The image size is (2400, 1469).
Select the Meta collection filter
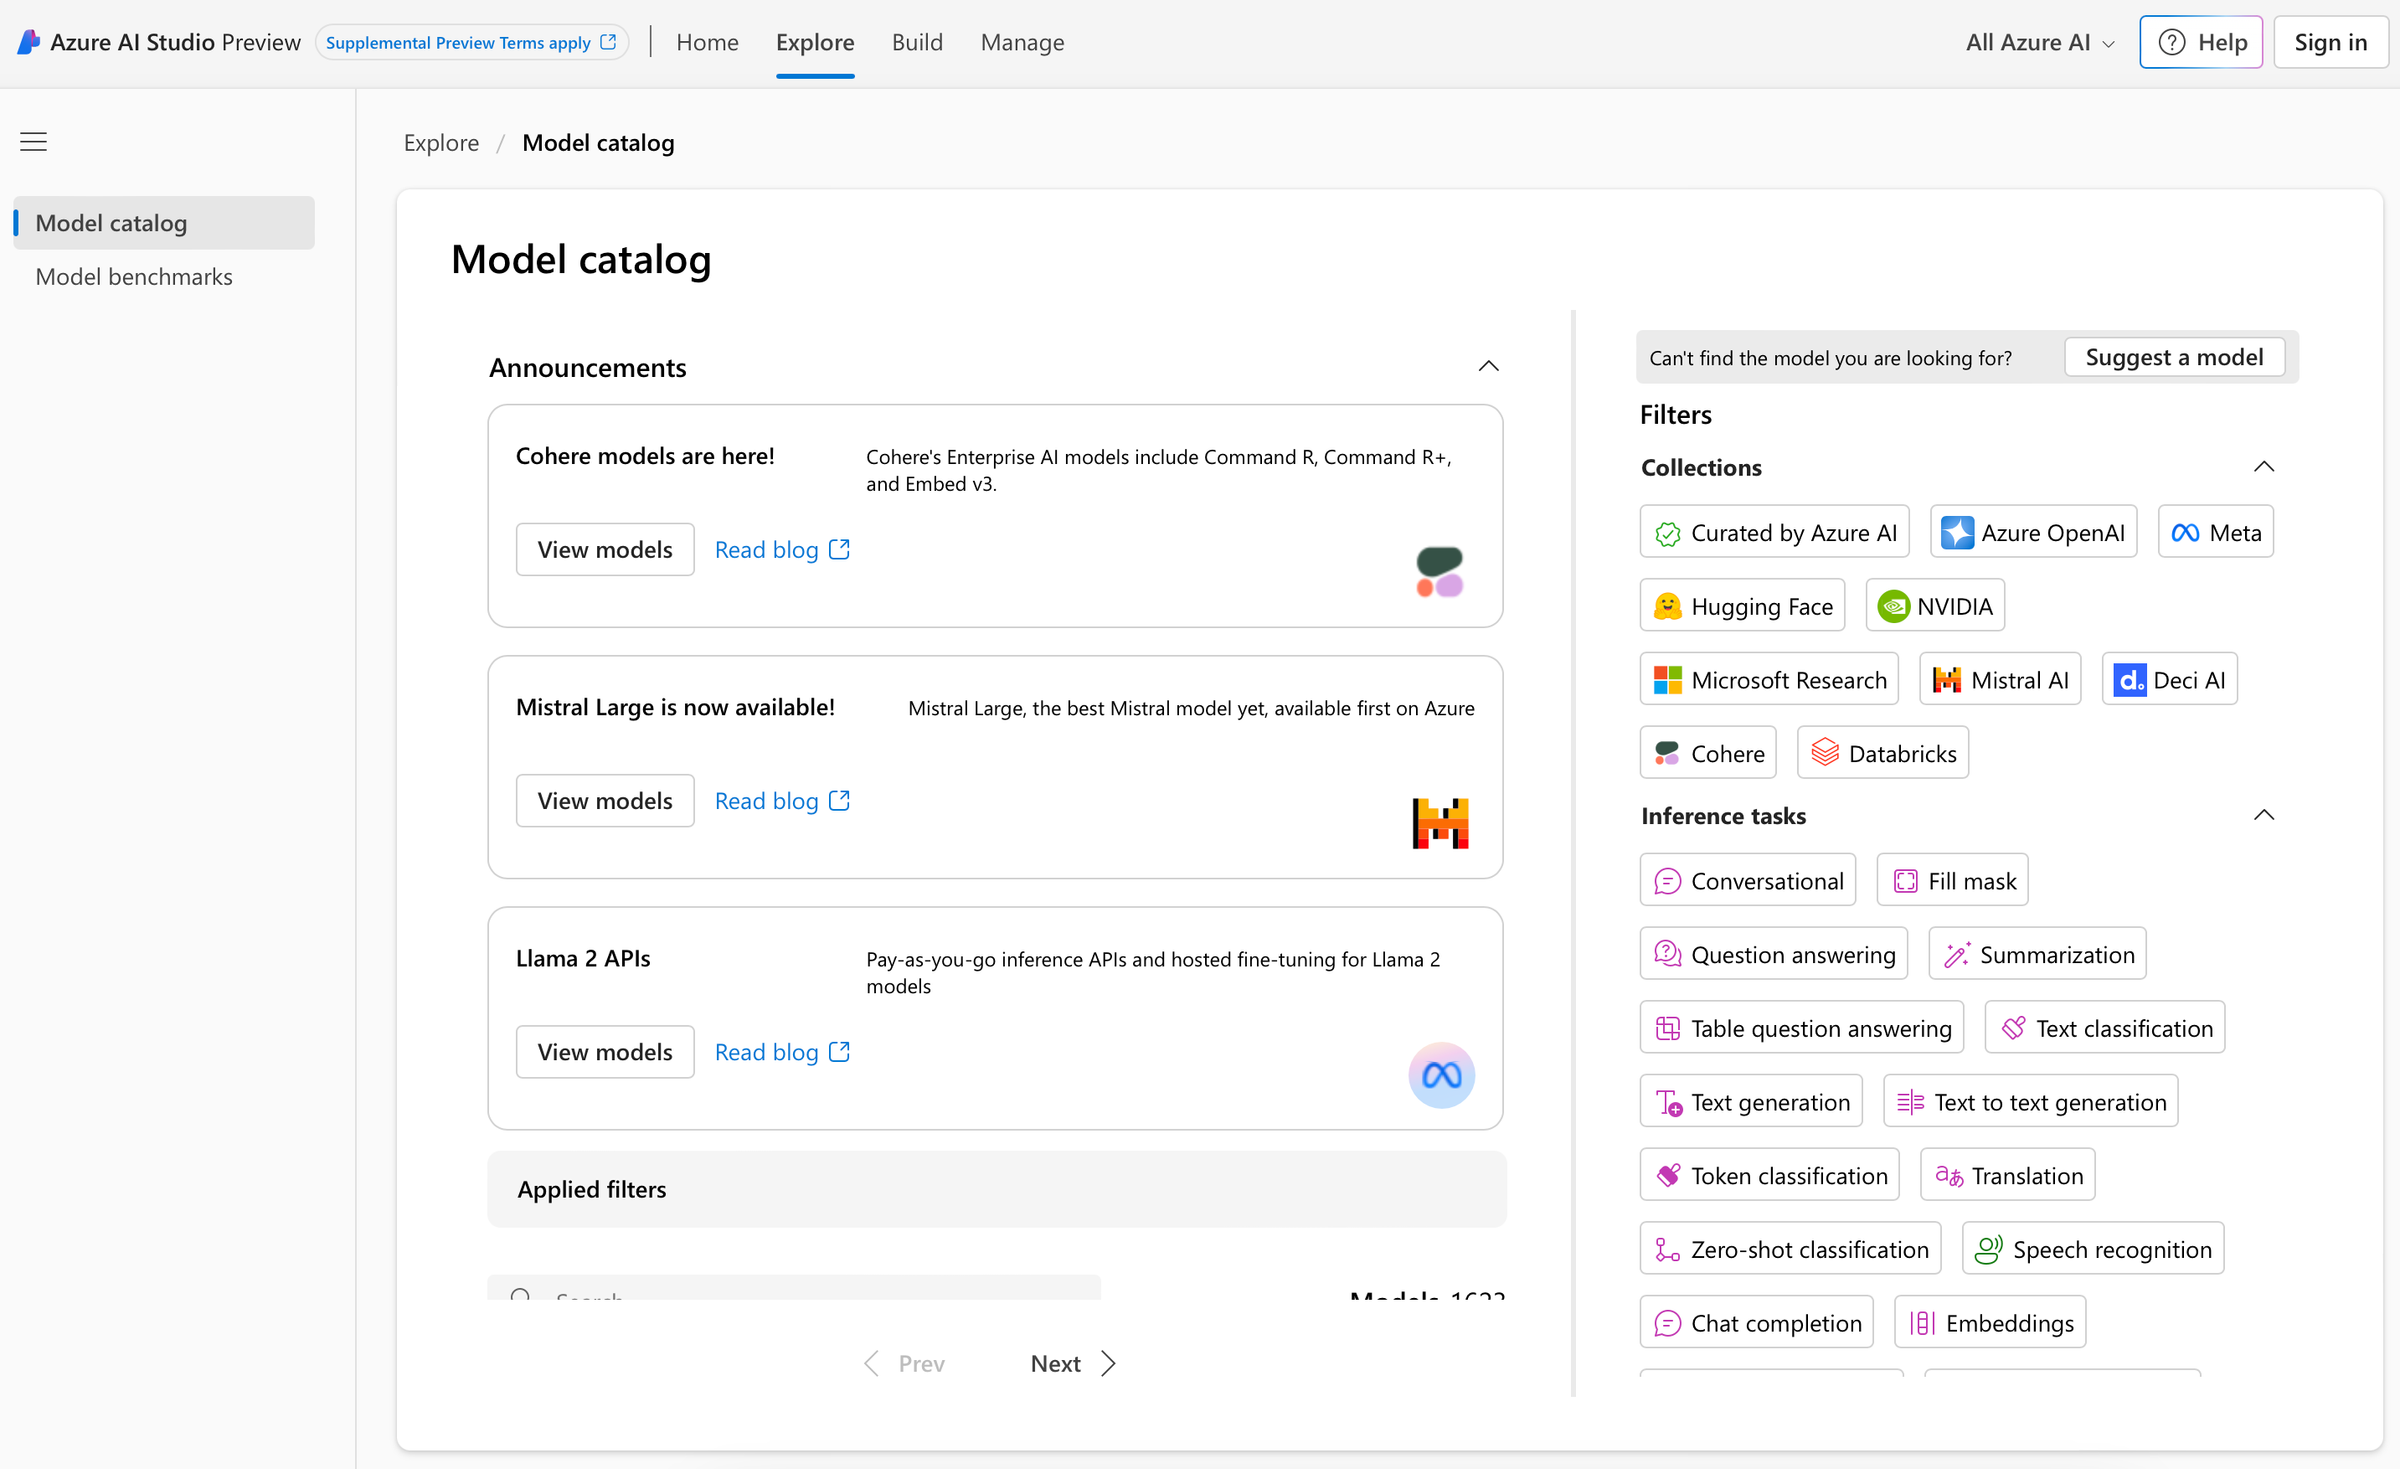[x=2215, y=531]
